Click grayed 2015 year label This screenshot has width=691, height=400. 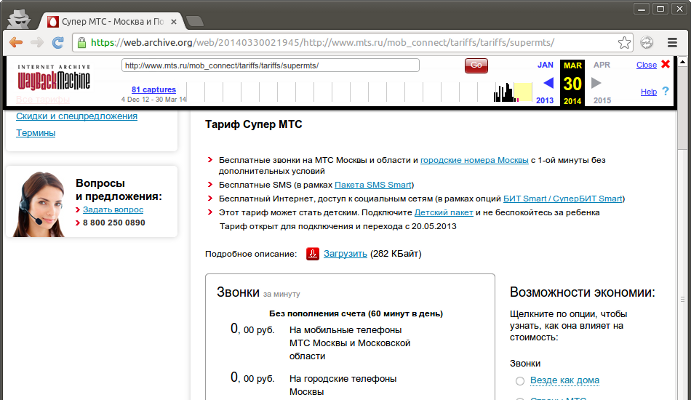[602, 100]
